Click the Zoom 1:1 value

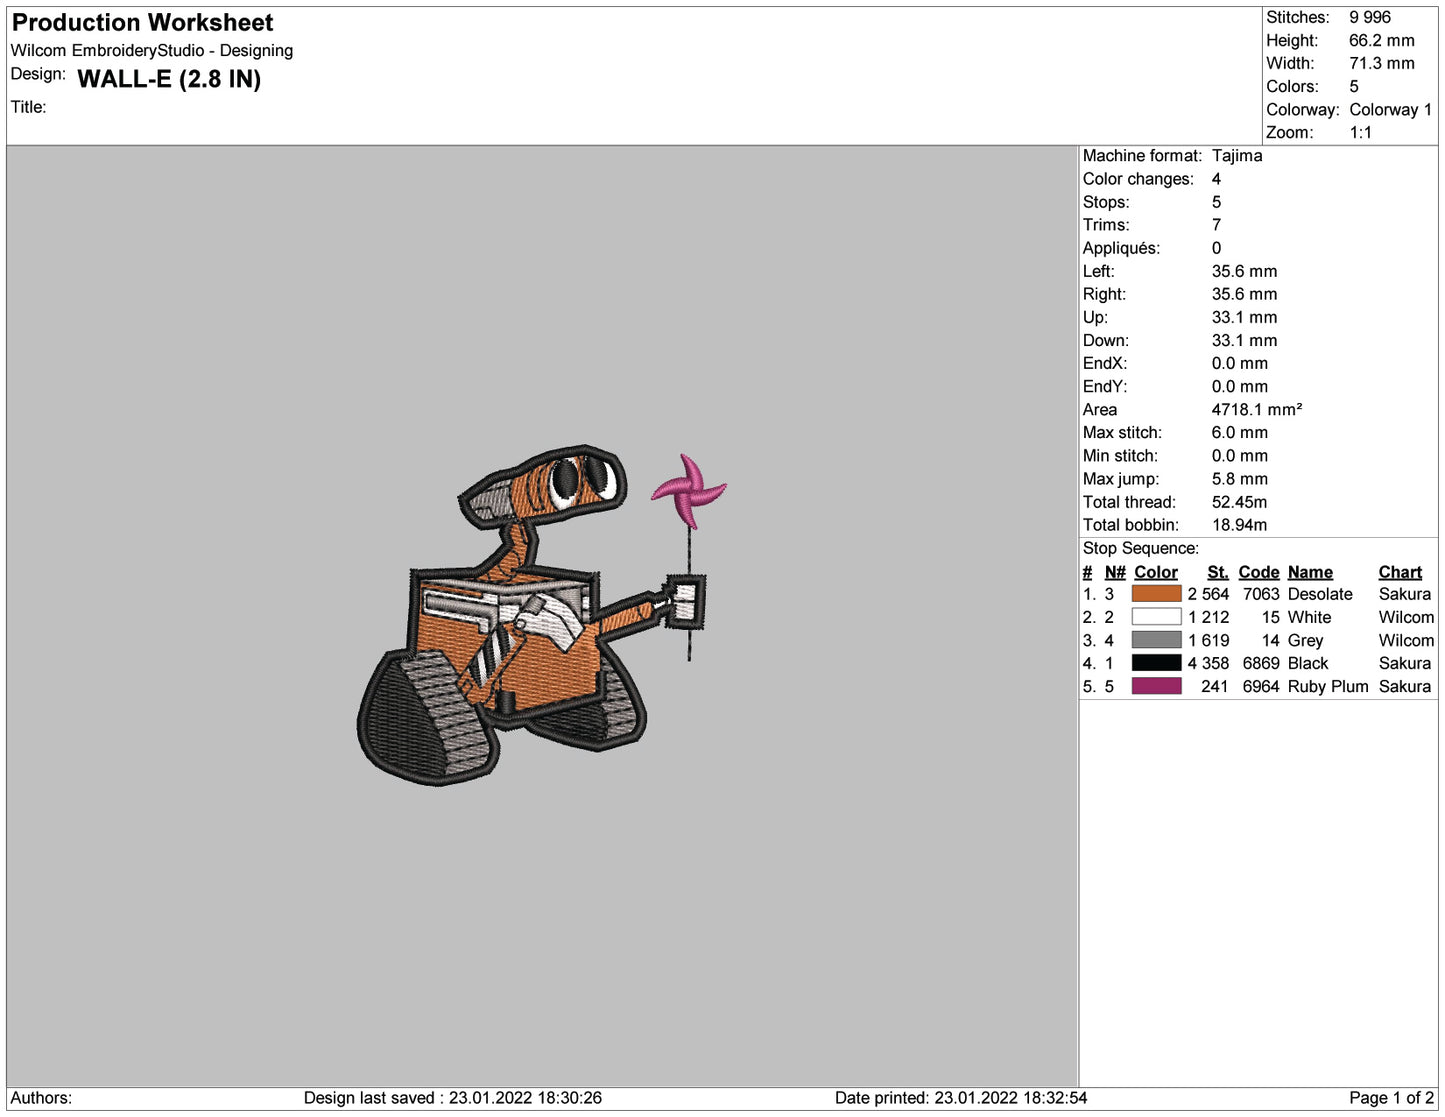(1362, 132)
